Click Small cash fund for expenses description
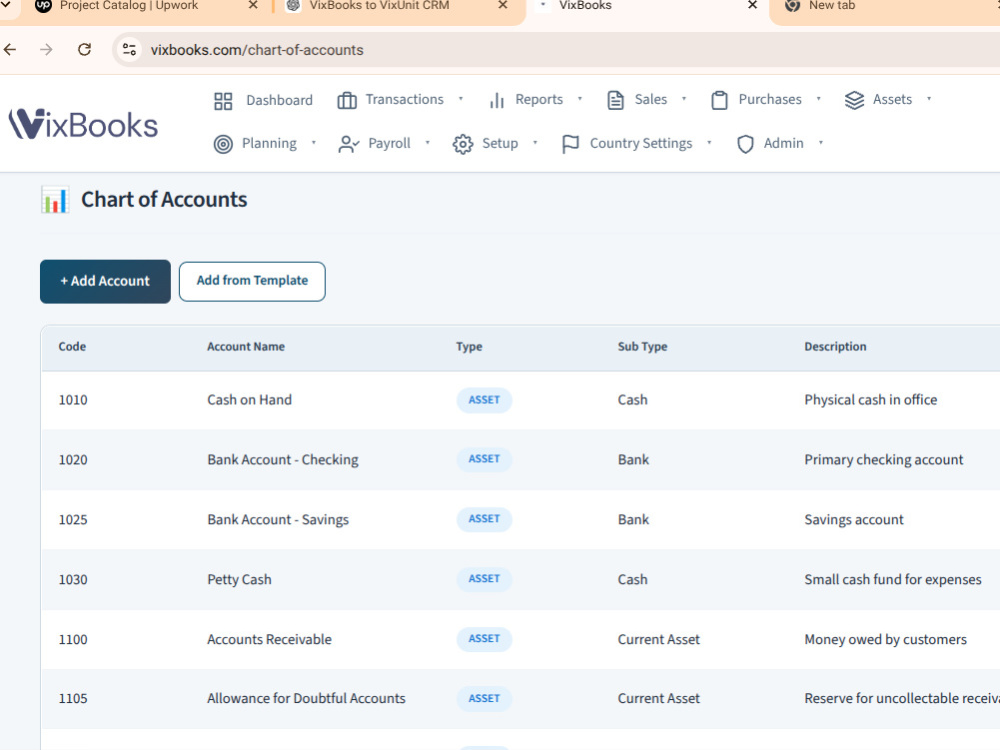The height and width of the screenshot is (750, 1000). [x=892, y=580]
